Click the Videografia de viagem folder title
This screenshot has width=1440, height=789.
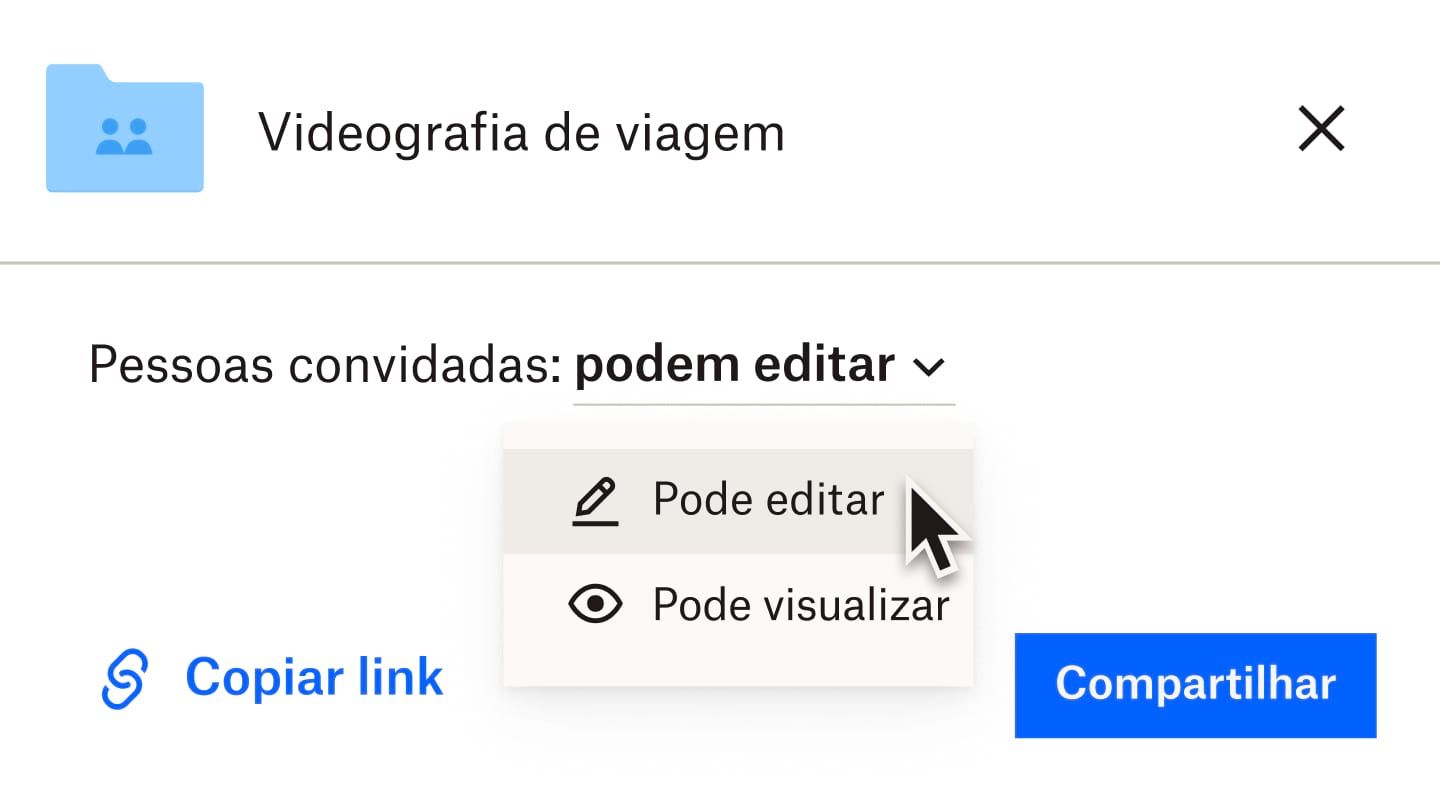tap(521, 132)
